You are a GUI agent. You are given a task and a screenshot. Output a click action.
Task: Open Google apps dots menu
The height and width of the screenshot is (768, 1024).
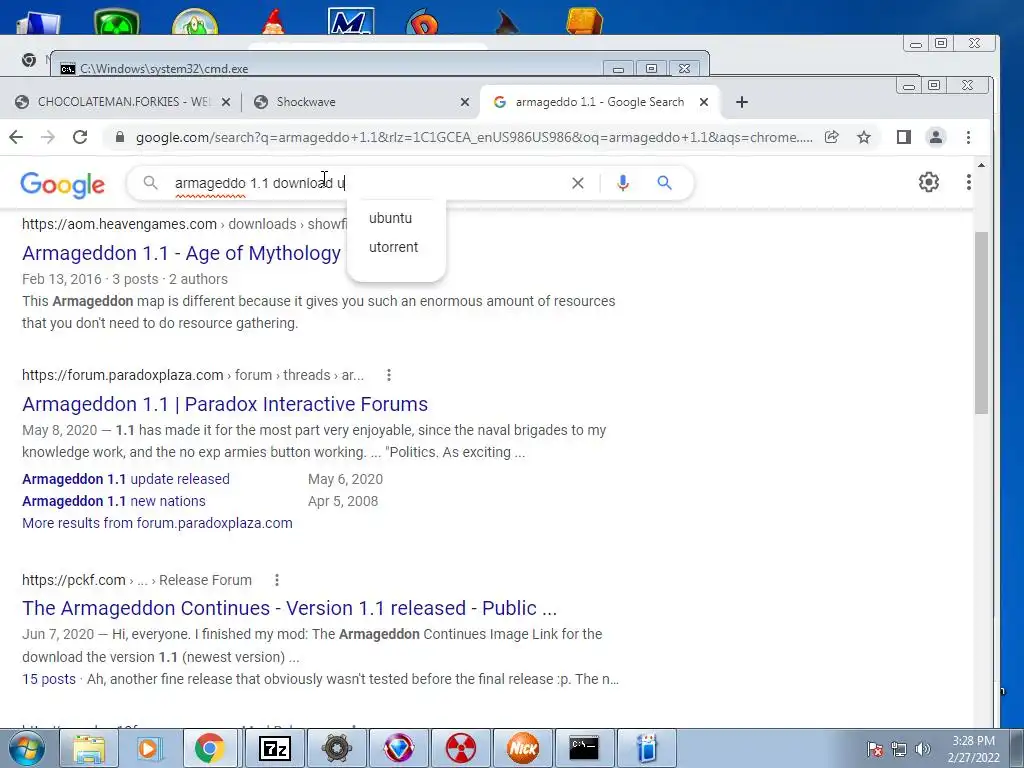coord(968,182)
